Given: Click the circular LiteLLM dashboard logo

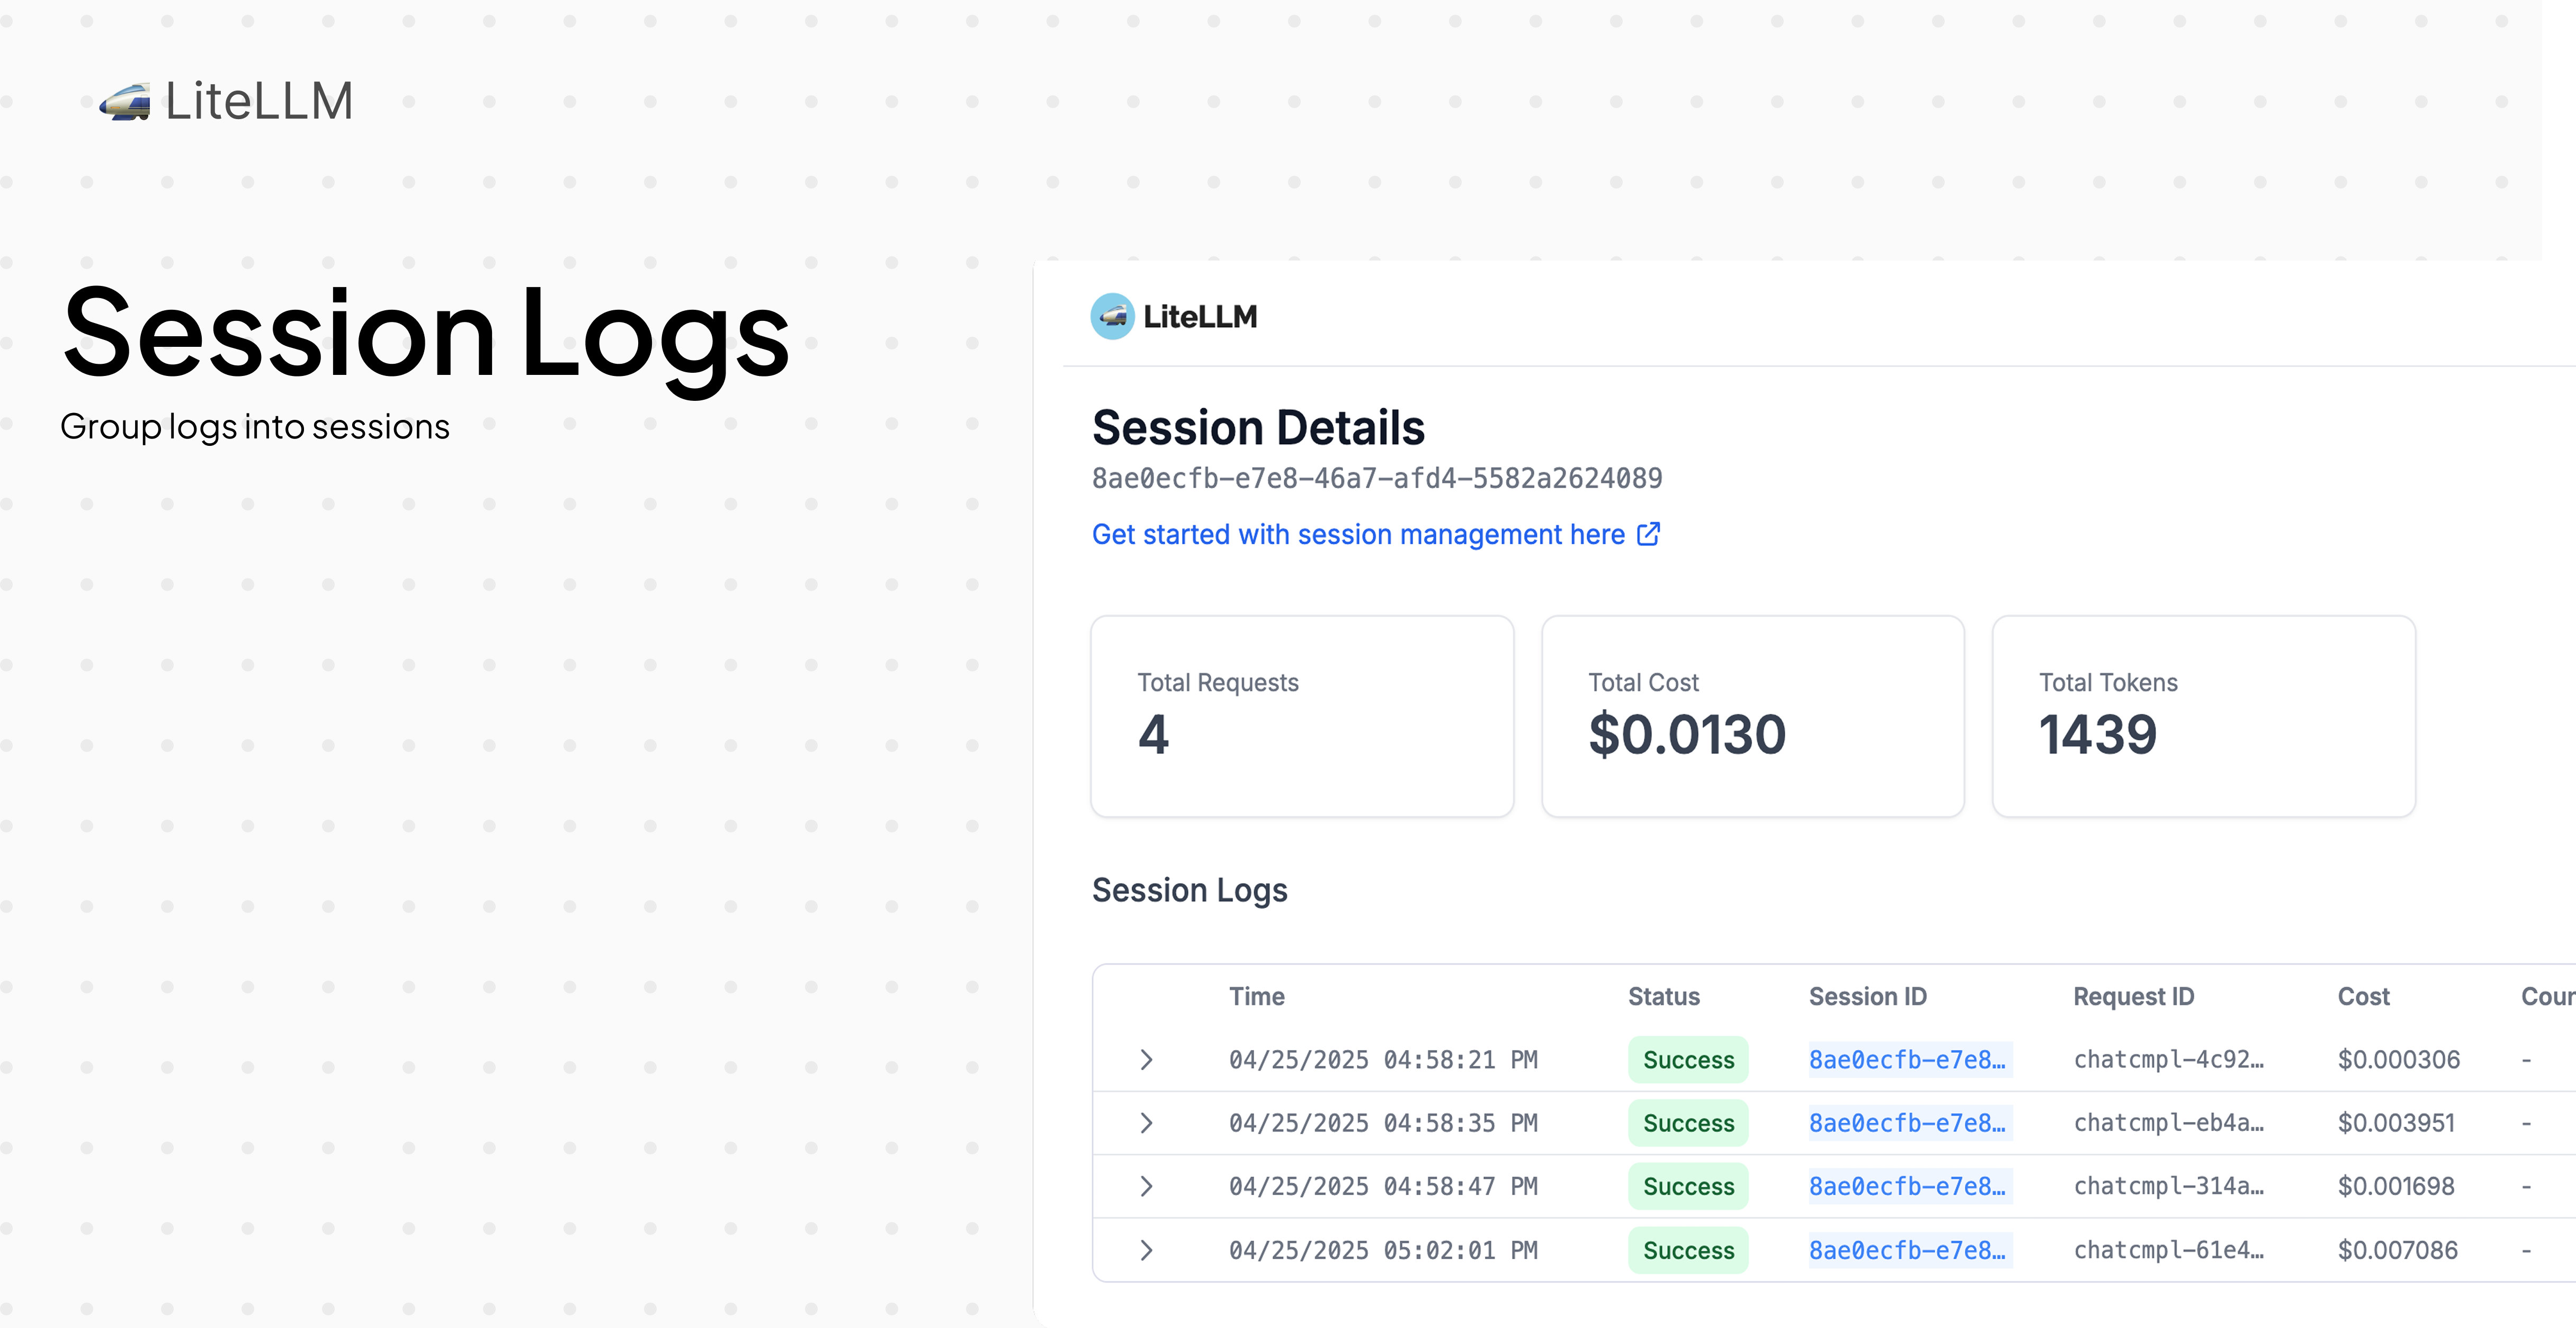Looking at the screenshot, I should pyautogui.click(x=1112, y=317).
